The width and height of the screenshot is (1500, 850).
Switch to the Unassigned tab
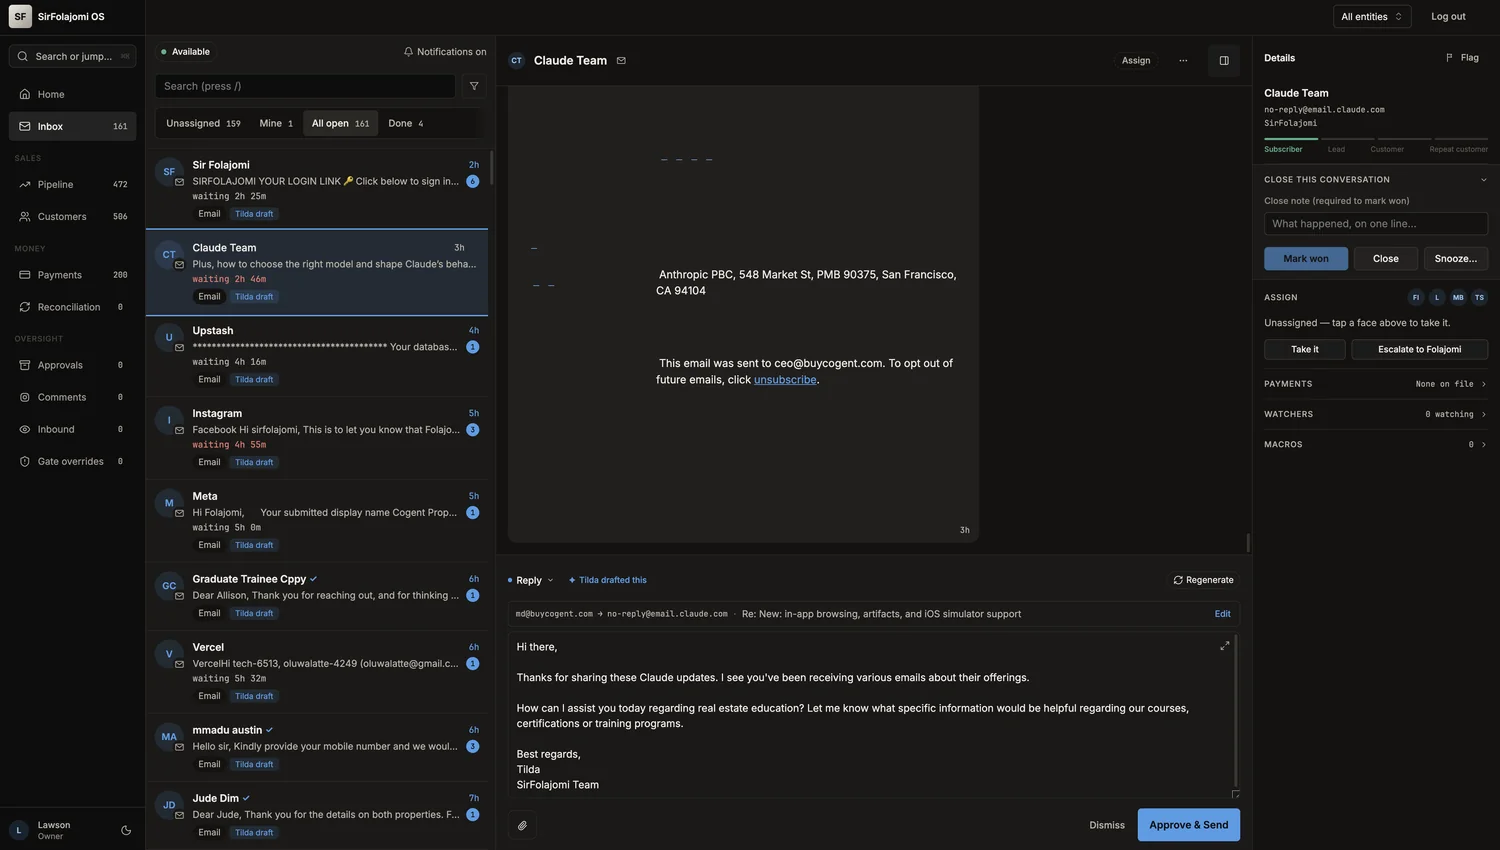click(x=203, y=123)
